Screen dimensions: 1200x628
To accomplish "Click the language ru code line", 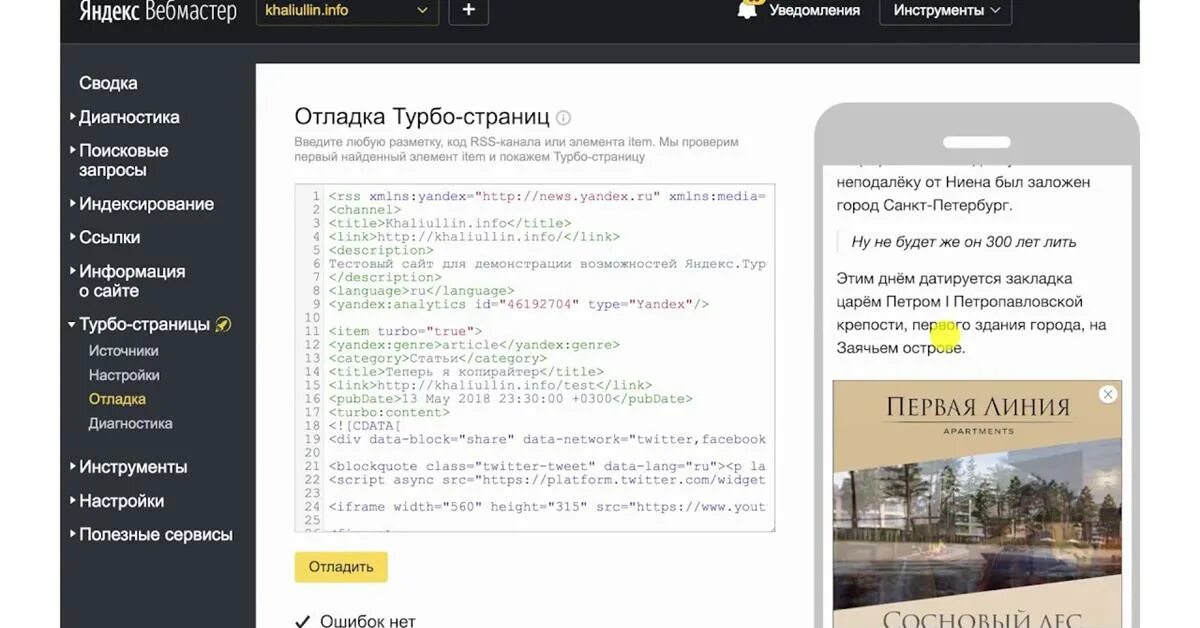I will pos(421,290).
